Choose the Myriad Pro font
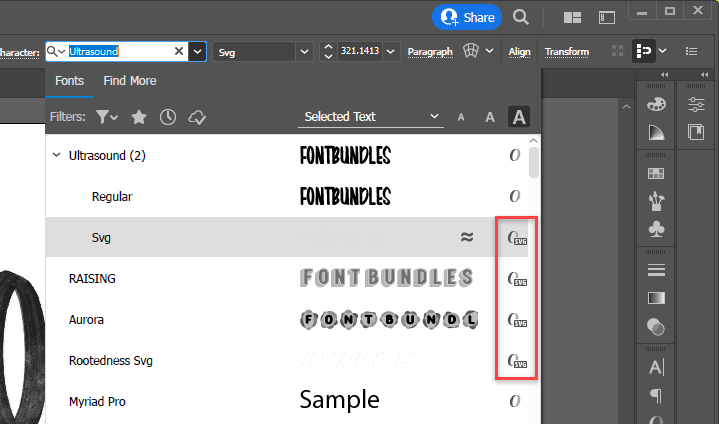 click(287, 402)
